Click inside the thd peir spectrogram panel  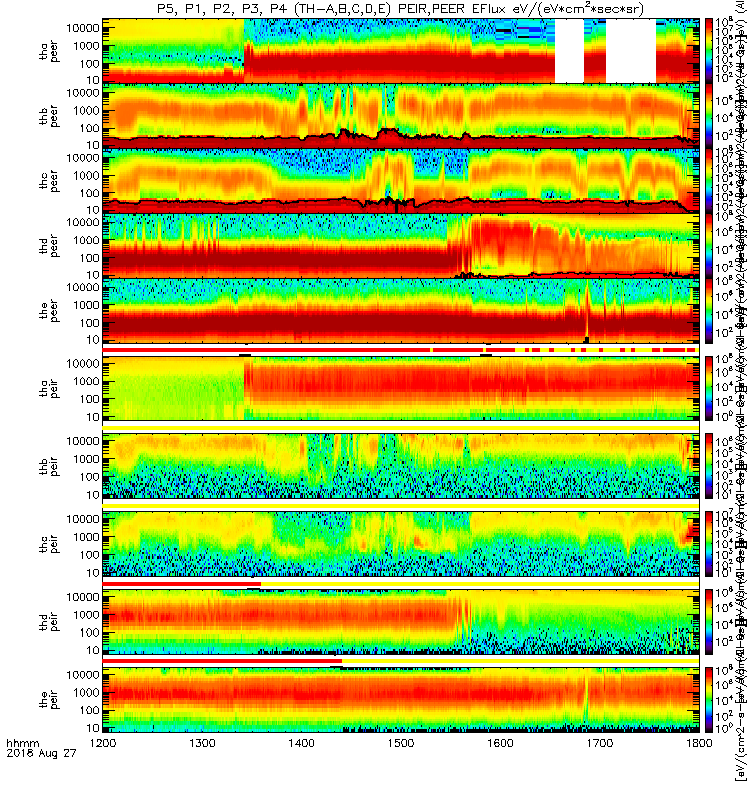401,621
